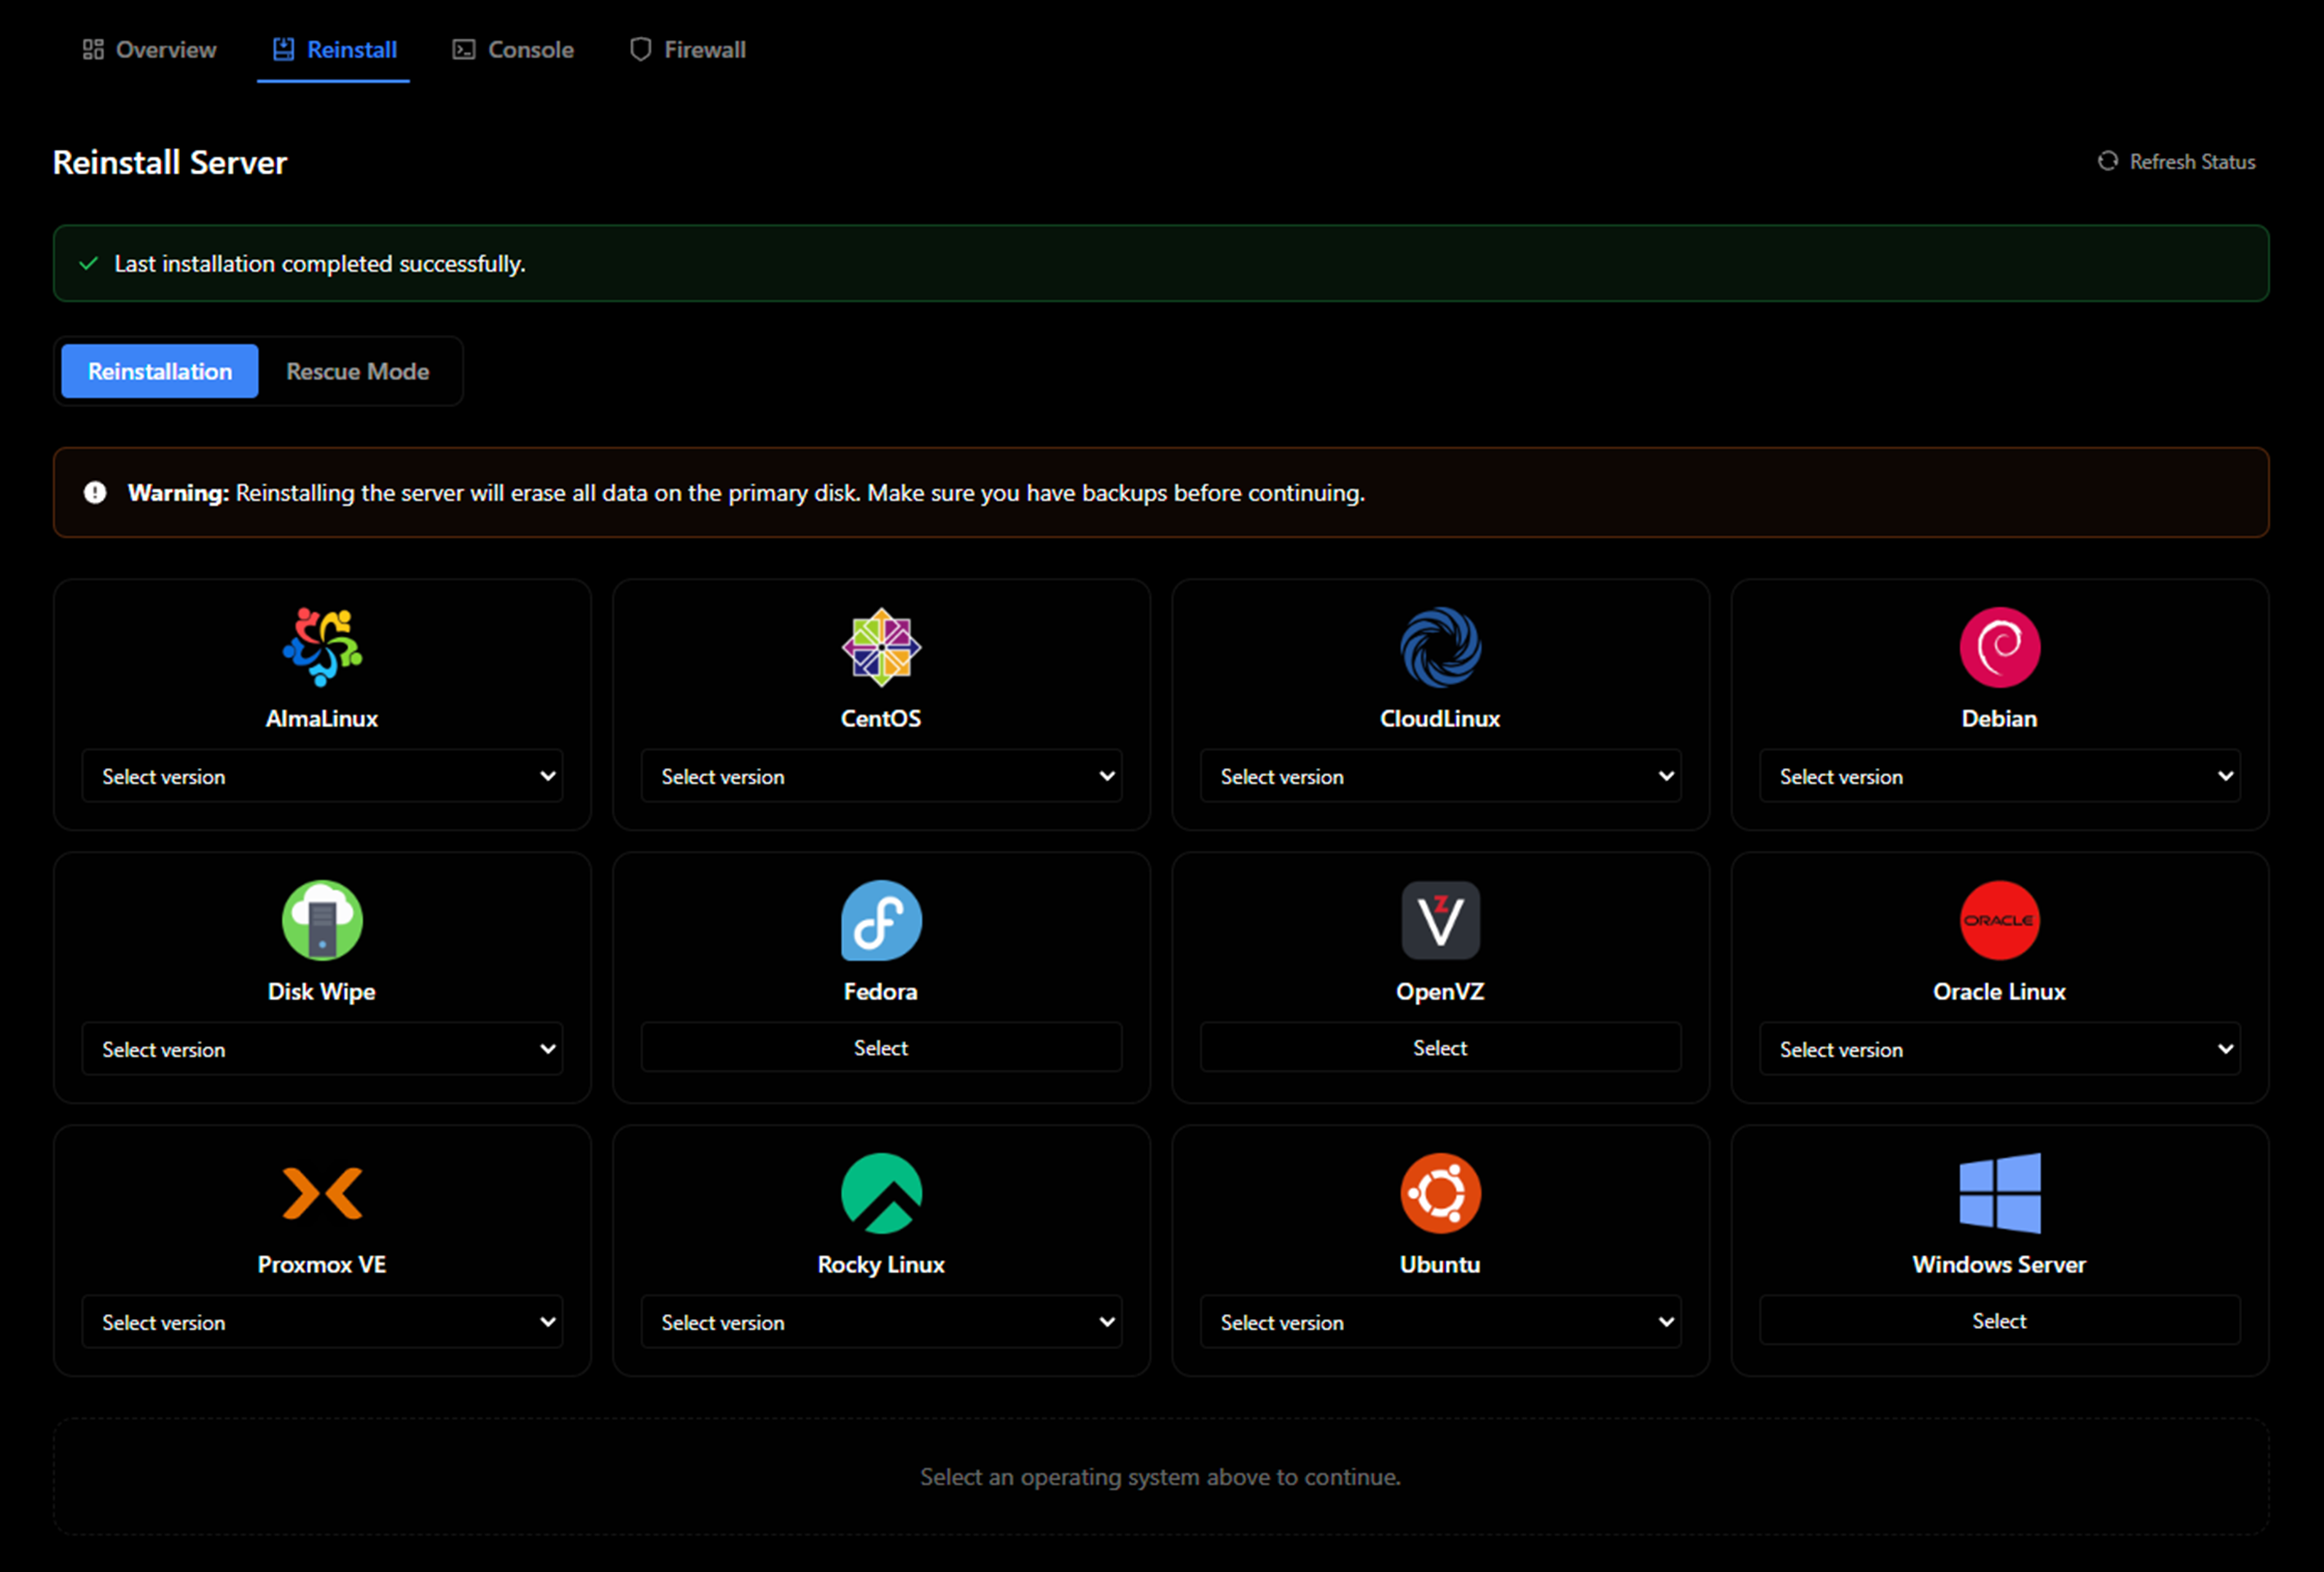The height and width of the screenshot is (1572, 2324).
Task: Click the OpenVZ name label
Action: tap(1440, 992)
